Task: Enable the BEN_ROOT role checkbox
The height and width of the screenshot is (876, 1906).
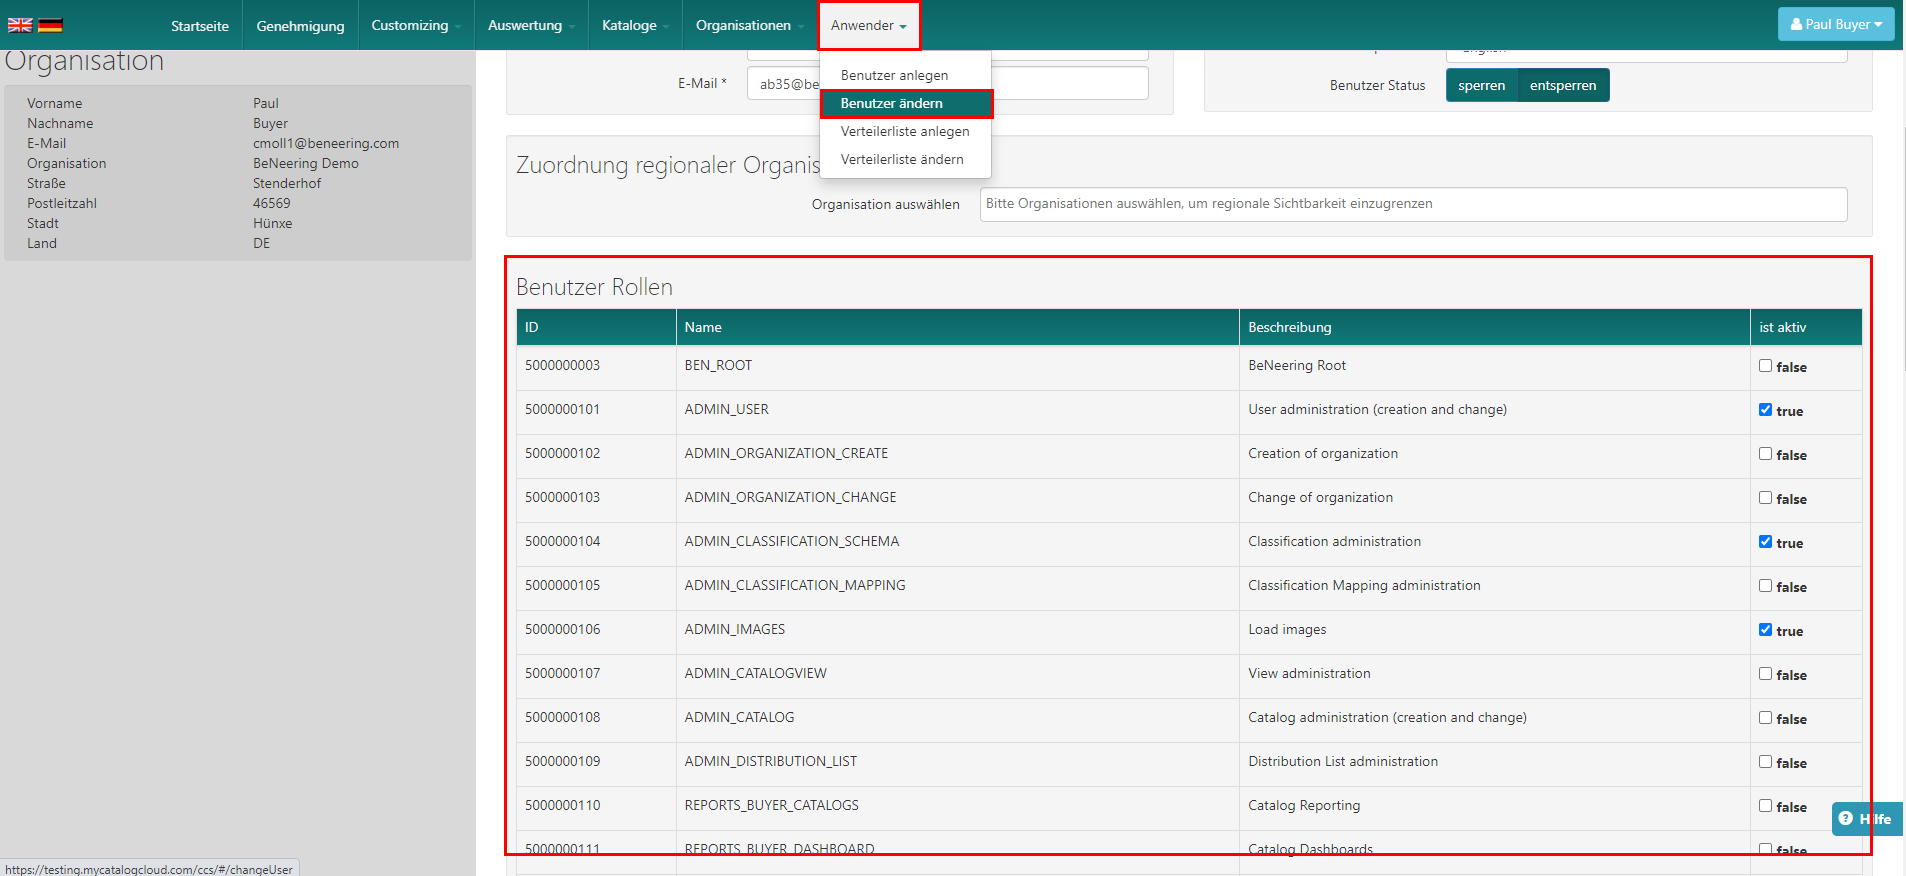Action: coord(1765,366)
